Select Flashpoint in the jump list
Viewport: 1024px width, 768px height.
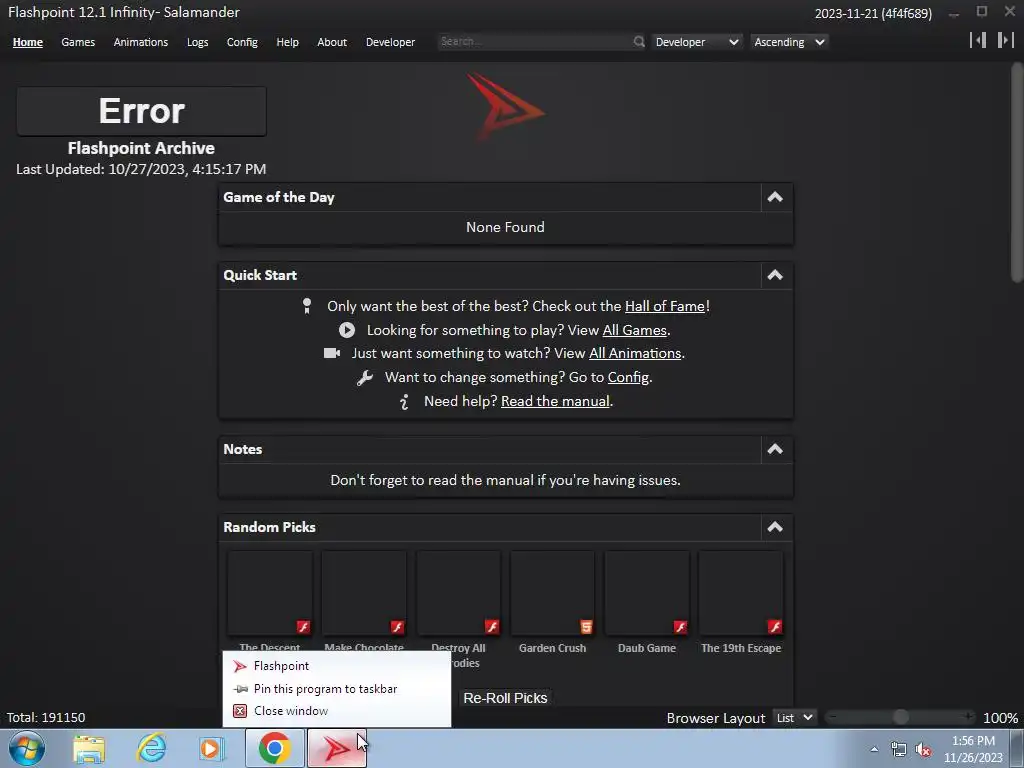coord(336,666)
